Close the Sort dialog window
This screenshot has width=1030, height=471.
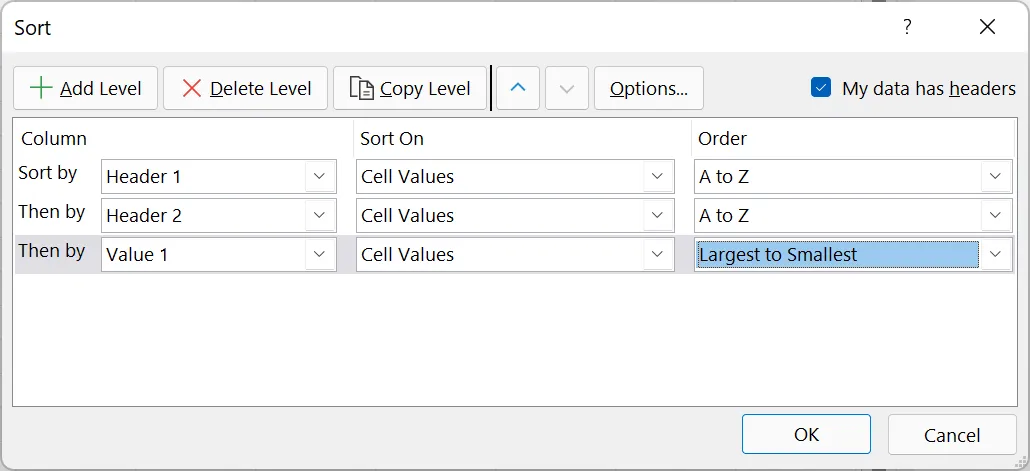click(x=988, y=27)
